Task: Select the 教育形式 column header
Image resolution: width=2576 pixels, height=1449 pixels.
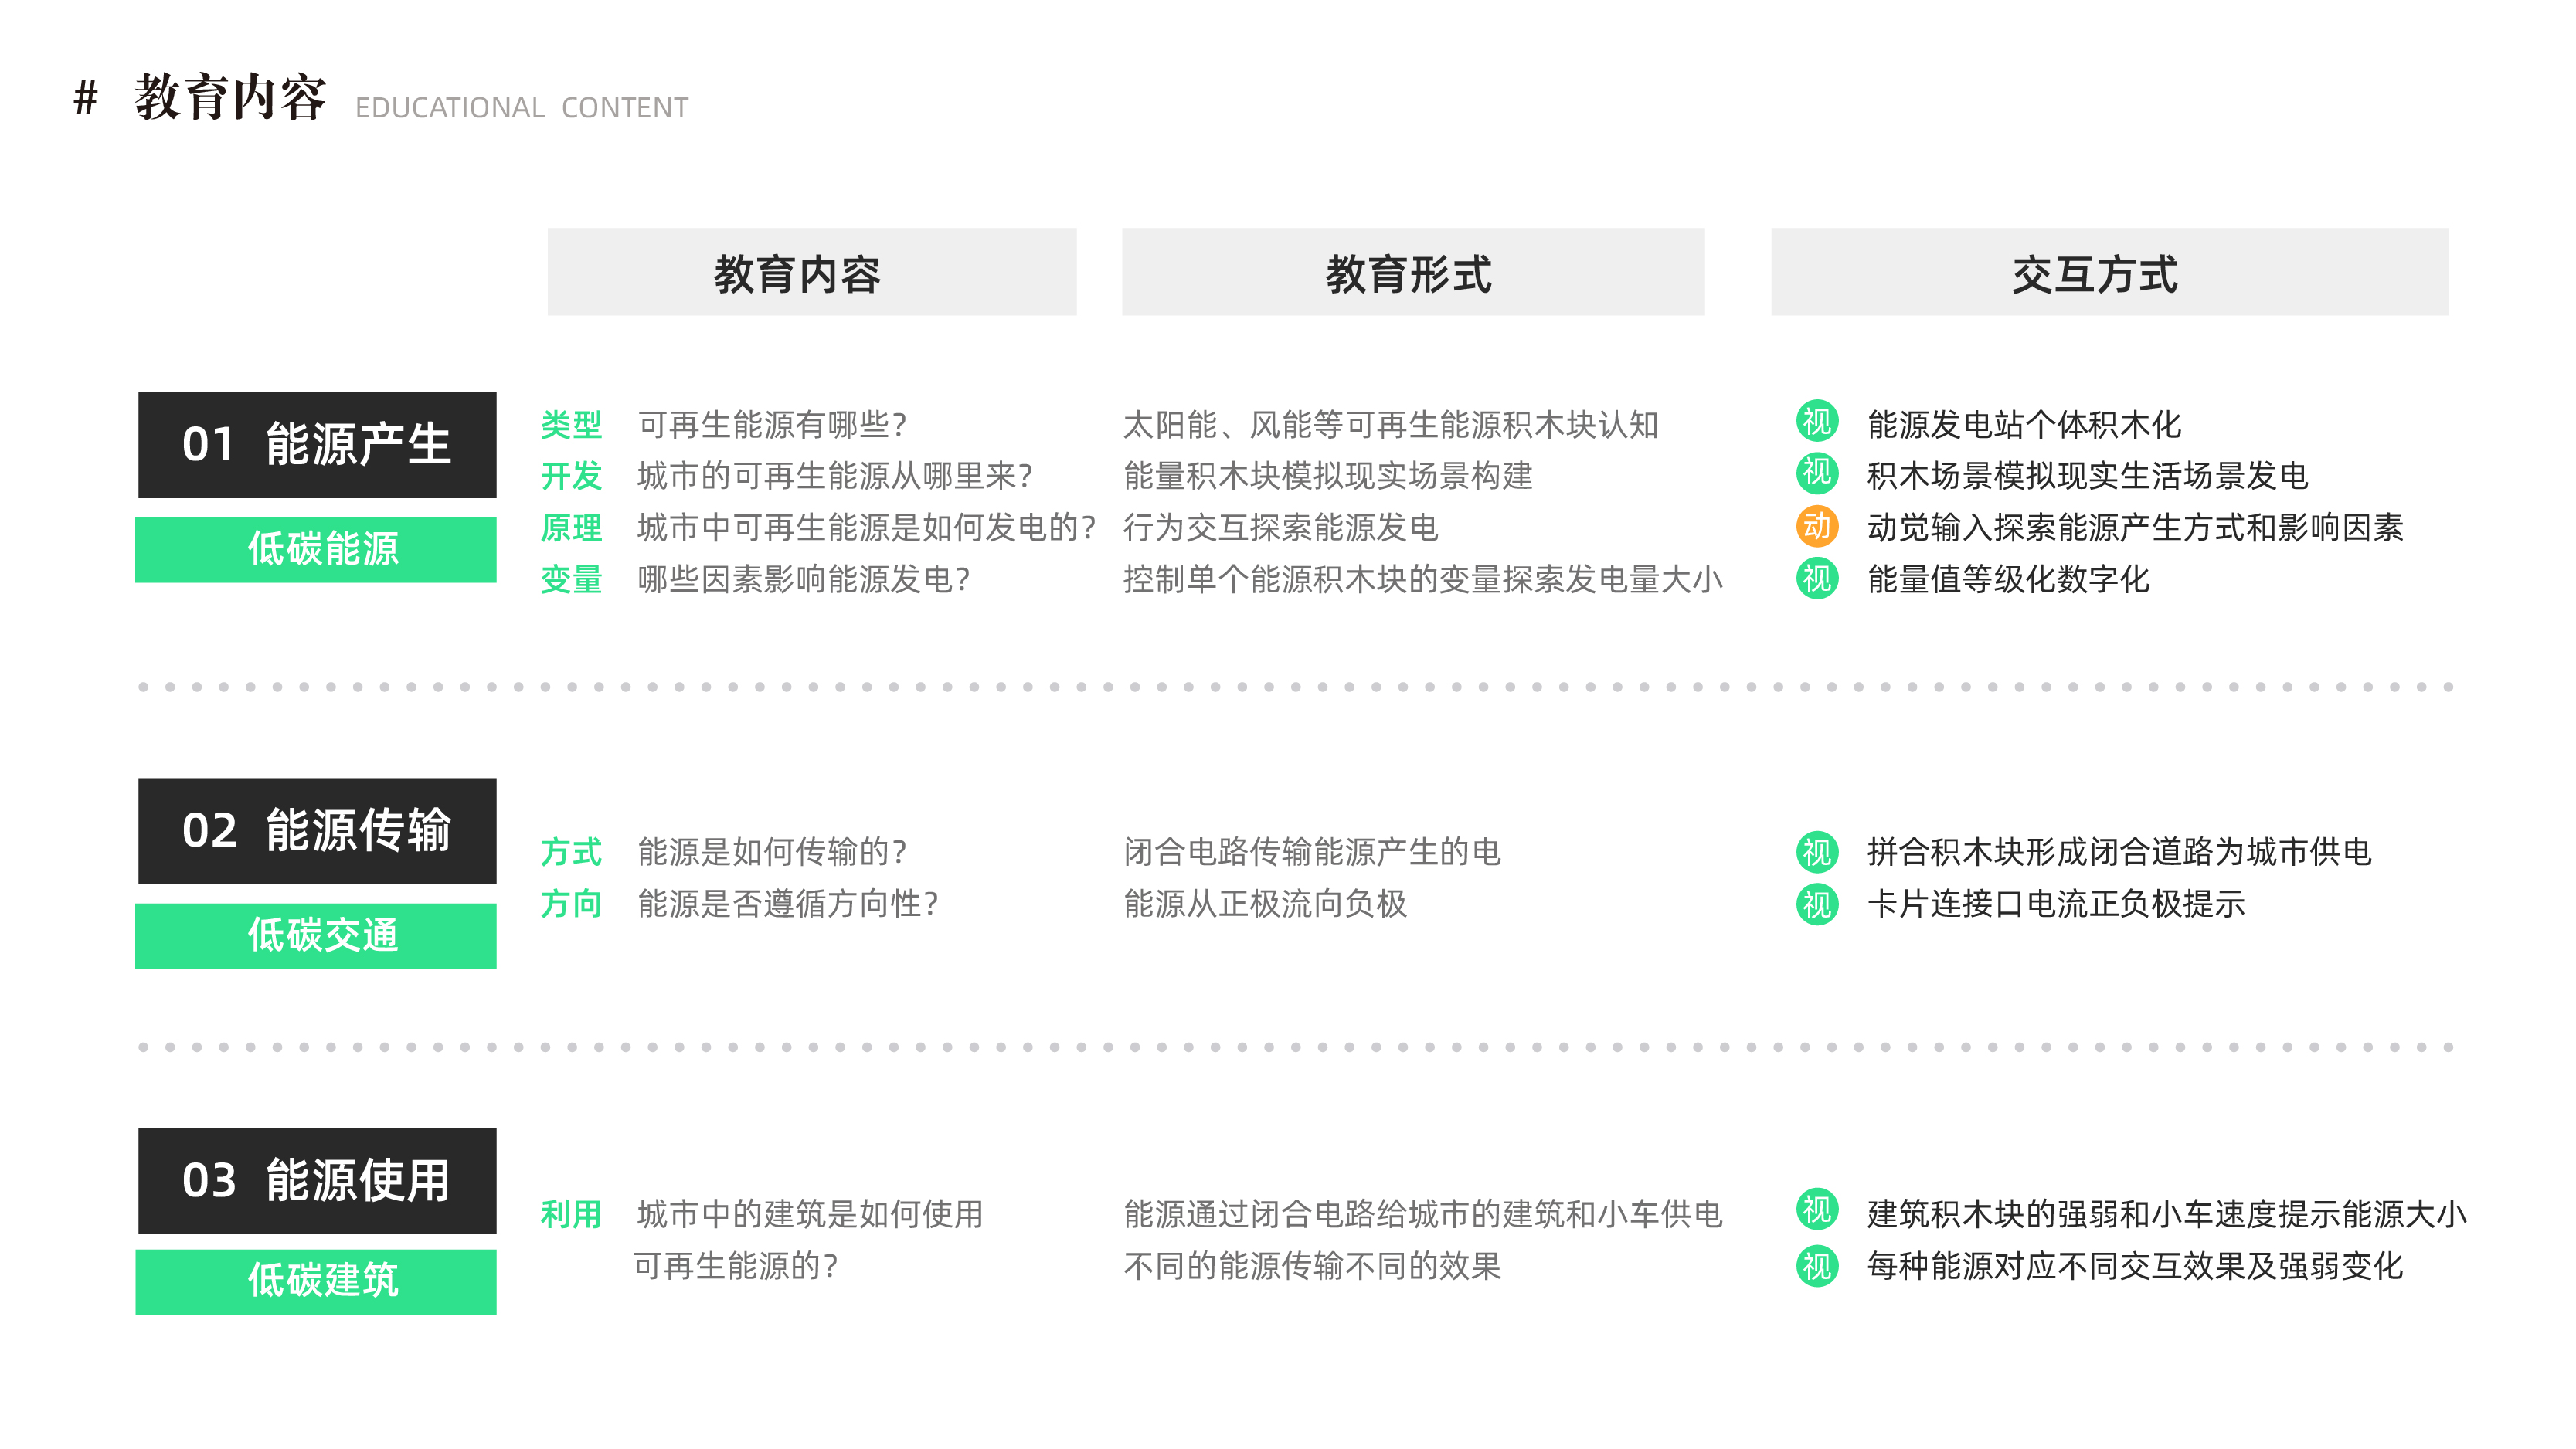Action: point(1412,273)
